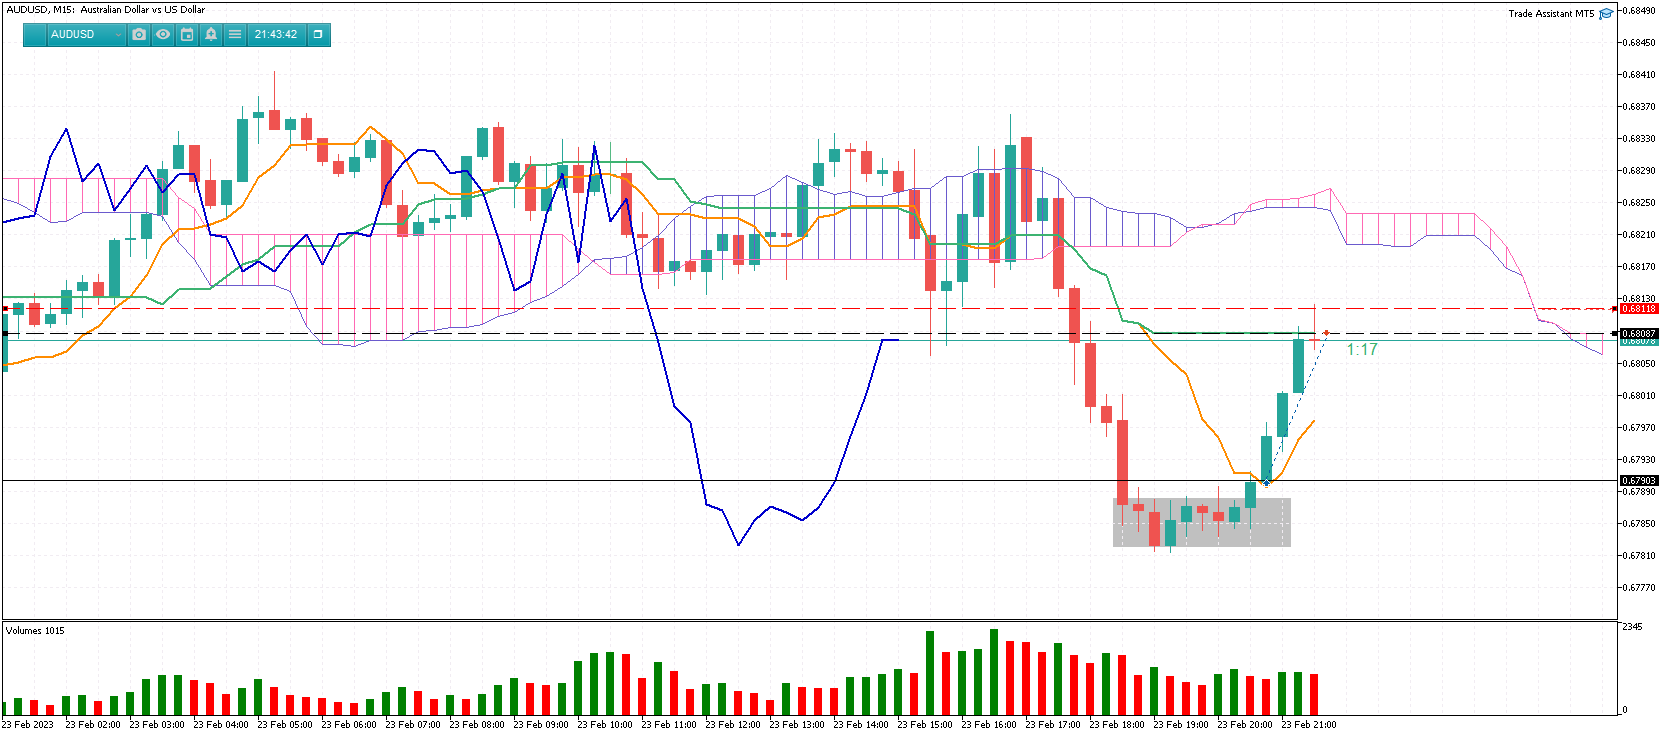
Task: Click the 0.68490 price scale value
Action: point(1638,11)
